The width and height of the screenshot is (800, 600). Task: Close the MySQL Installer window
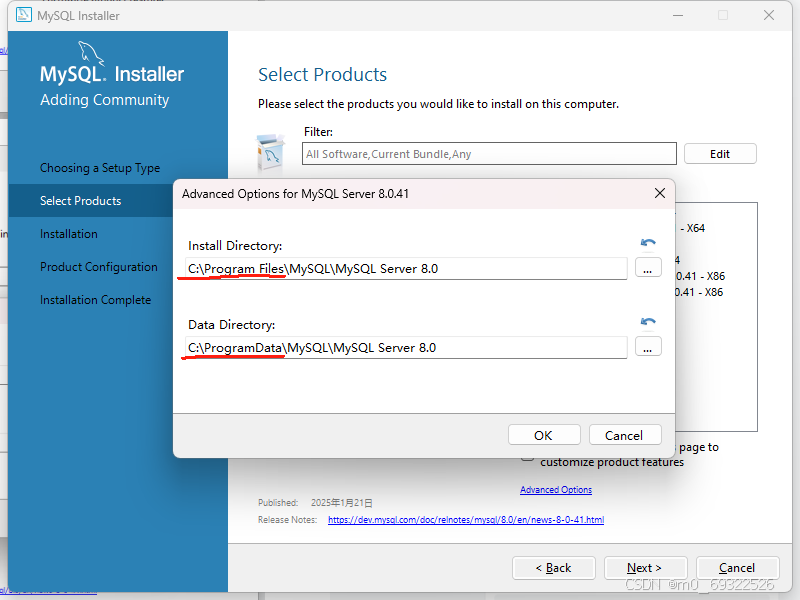(x=769, y=15)
